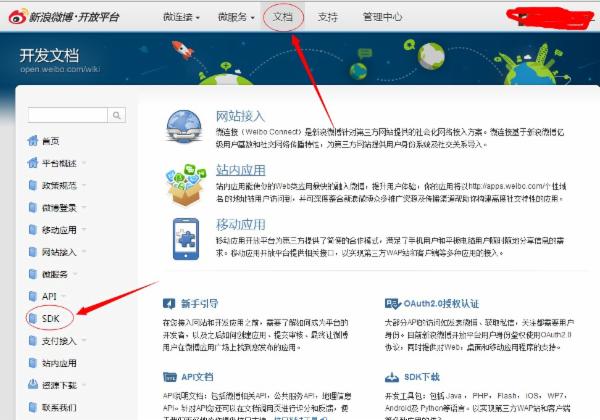This screenshot has height=420, width=600.
Task: Select SDK in the sidebar
Action: coord(51,318)
